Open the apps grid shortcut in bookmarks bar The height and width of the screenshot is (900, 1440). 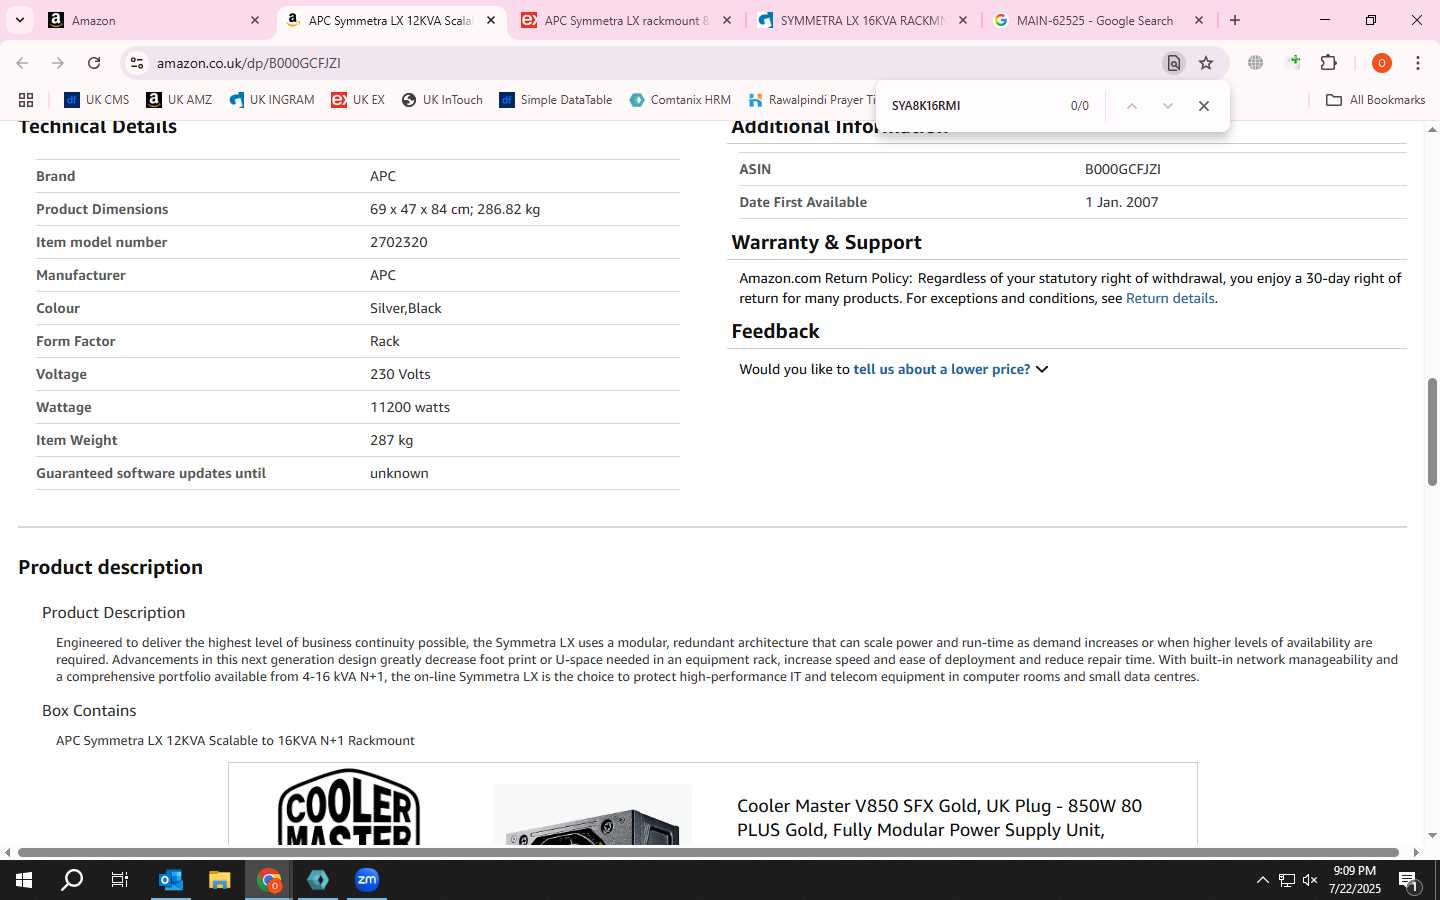tap(26, 100)
